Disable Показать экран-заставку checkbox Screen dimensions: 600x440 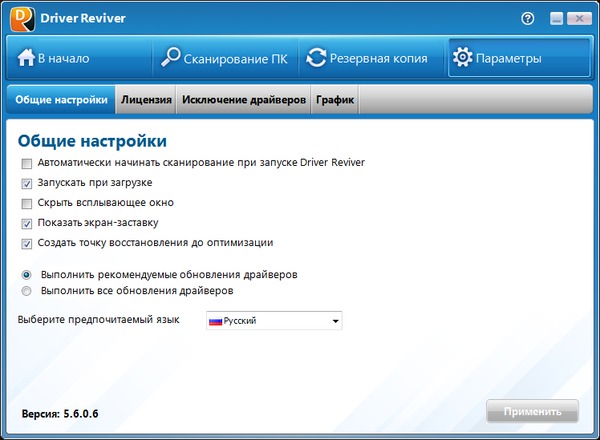[x=27, y=223]
